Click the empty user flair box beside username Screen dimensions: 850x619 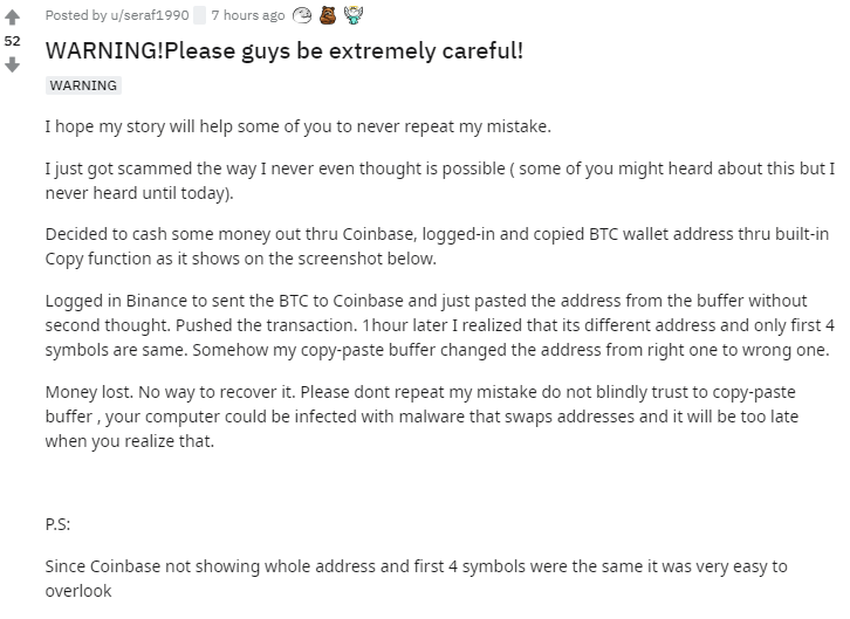[199, 16]
